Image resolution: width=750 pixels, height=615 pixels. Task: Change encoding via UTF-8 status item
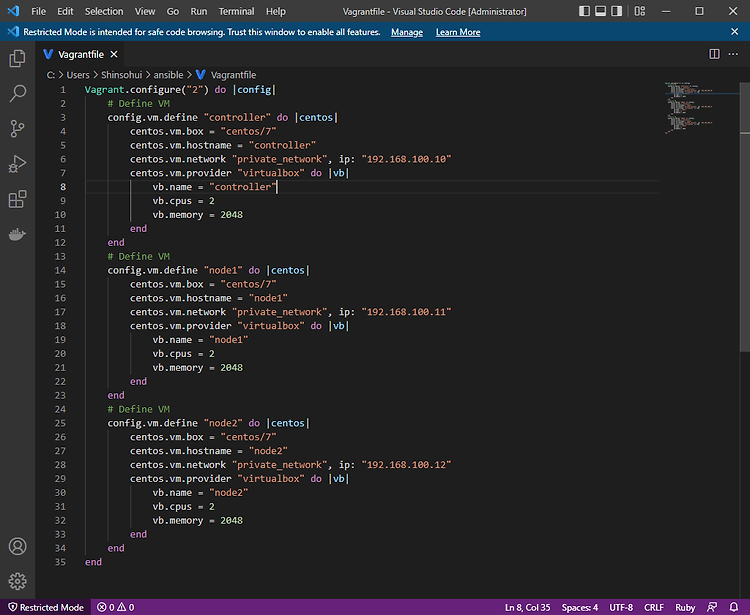[x=621, y=607]
